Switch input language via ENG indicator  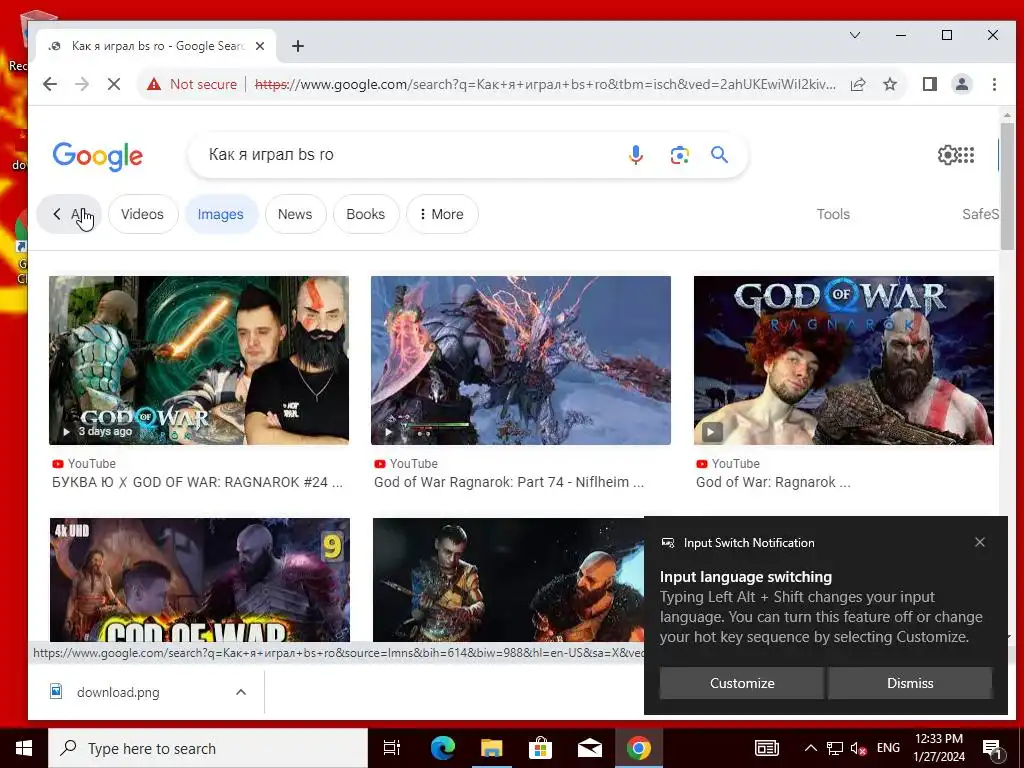click(x=888, y=748)
